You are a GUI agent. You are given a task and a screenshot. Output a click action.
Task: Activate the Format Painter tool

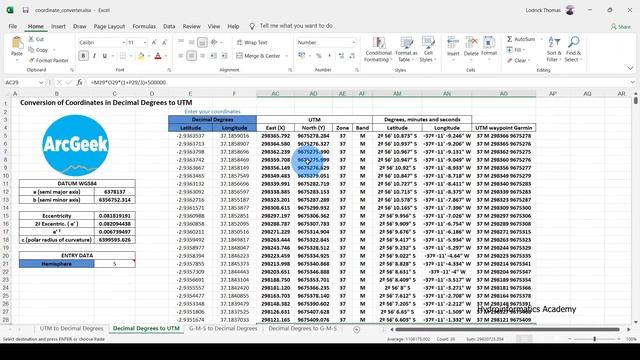click(x=48, y=60)
